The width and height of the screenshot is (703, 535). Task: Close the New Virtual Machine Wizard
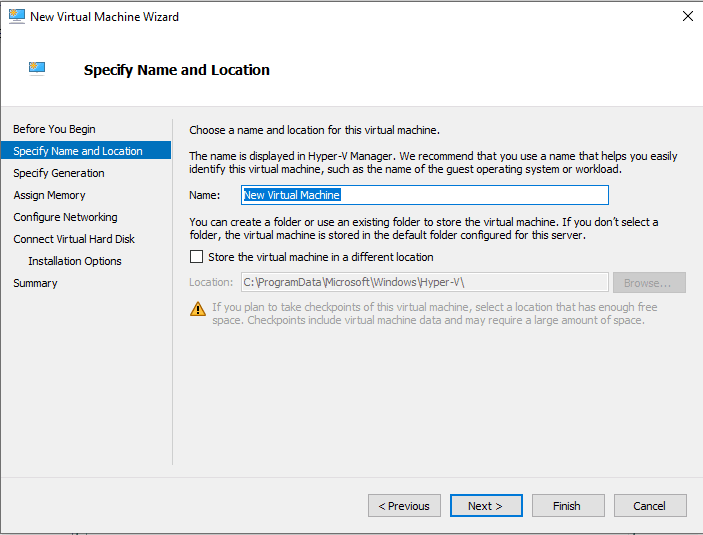[x=688, y=16]
